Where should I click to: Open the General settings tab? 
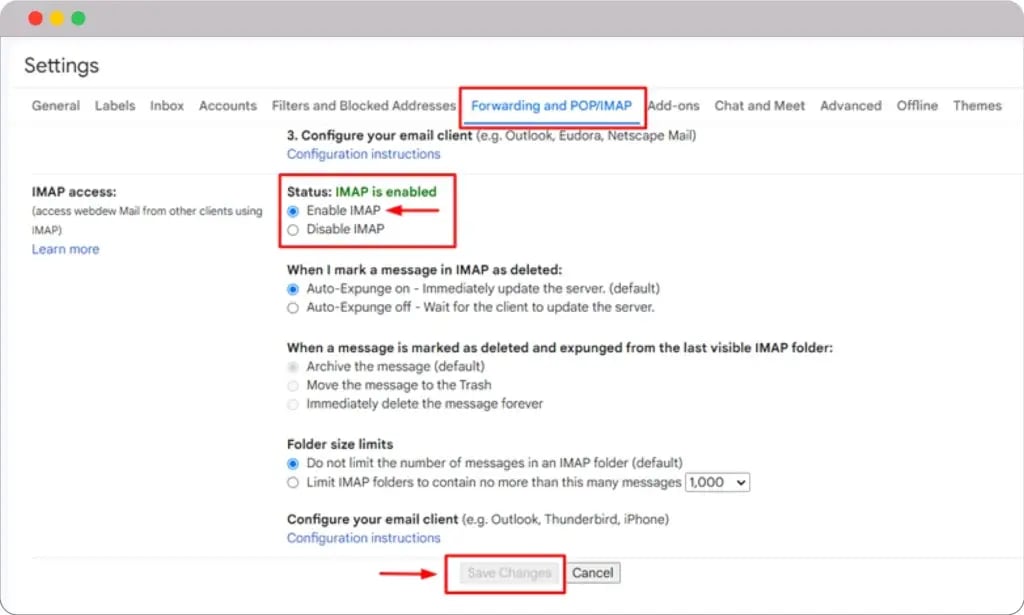point(55,106)
